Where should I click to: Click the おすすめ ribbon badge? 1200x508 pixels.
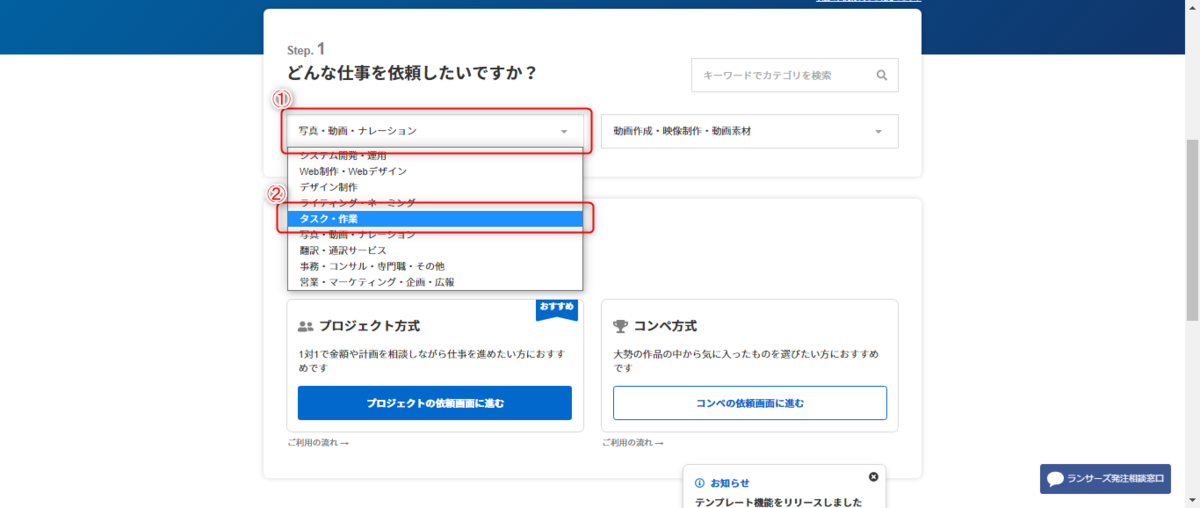(x=556, y=309)
